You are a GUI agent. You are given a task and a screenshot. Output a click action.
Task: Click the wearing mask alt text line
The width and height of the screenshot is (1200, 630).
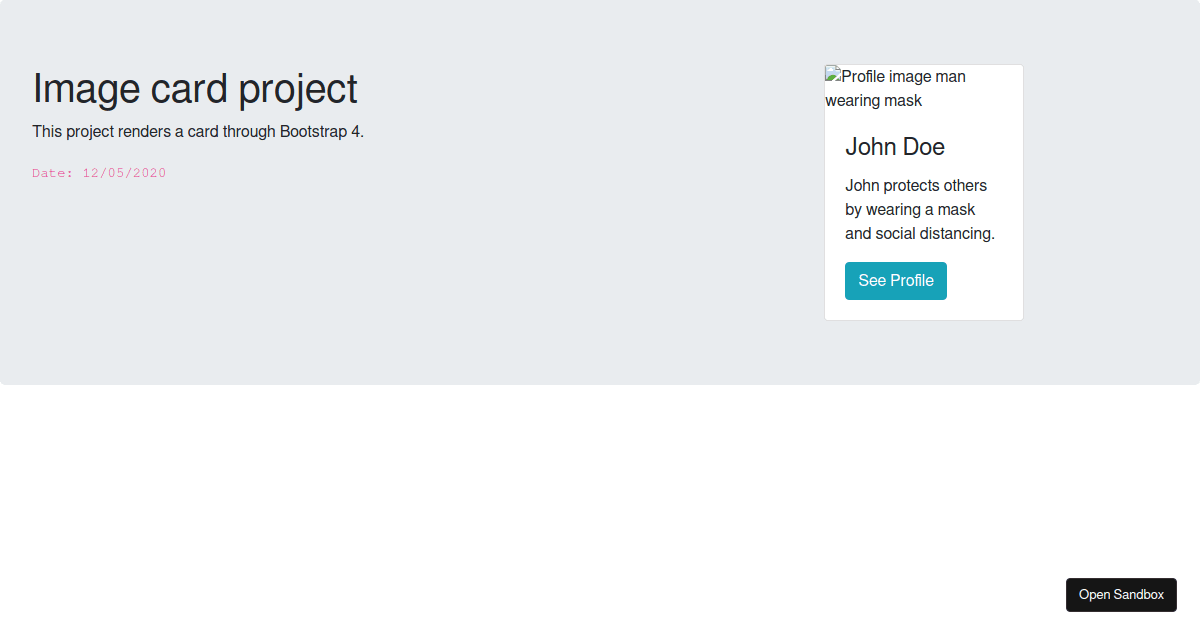[873, 100]
